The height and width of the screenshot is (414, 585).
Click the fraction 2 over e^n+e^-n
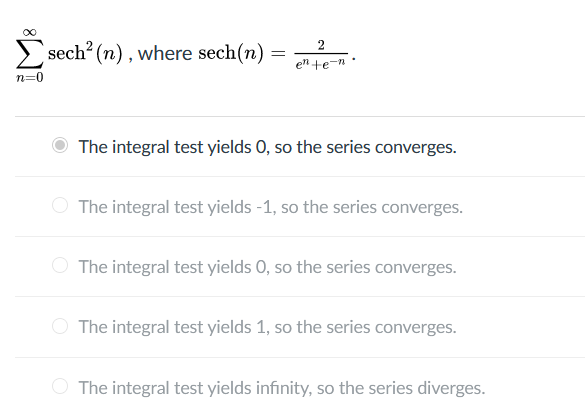coord(321,55)
